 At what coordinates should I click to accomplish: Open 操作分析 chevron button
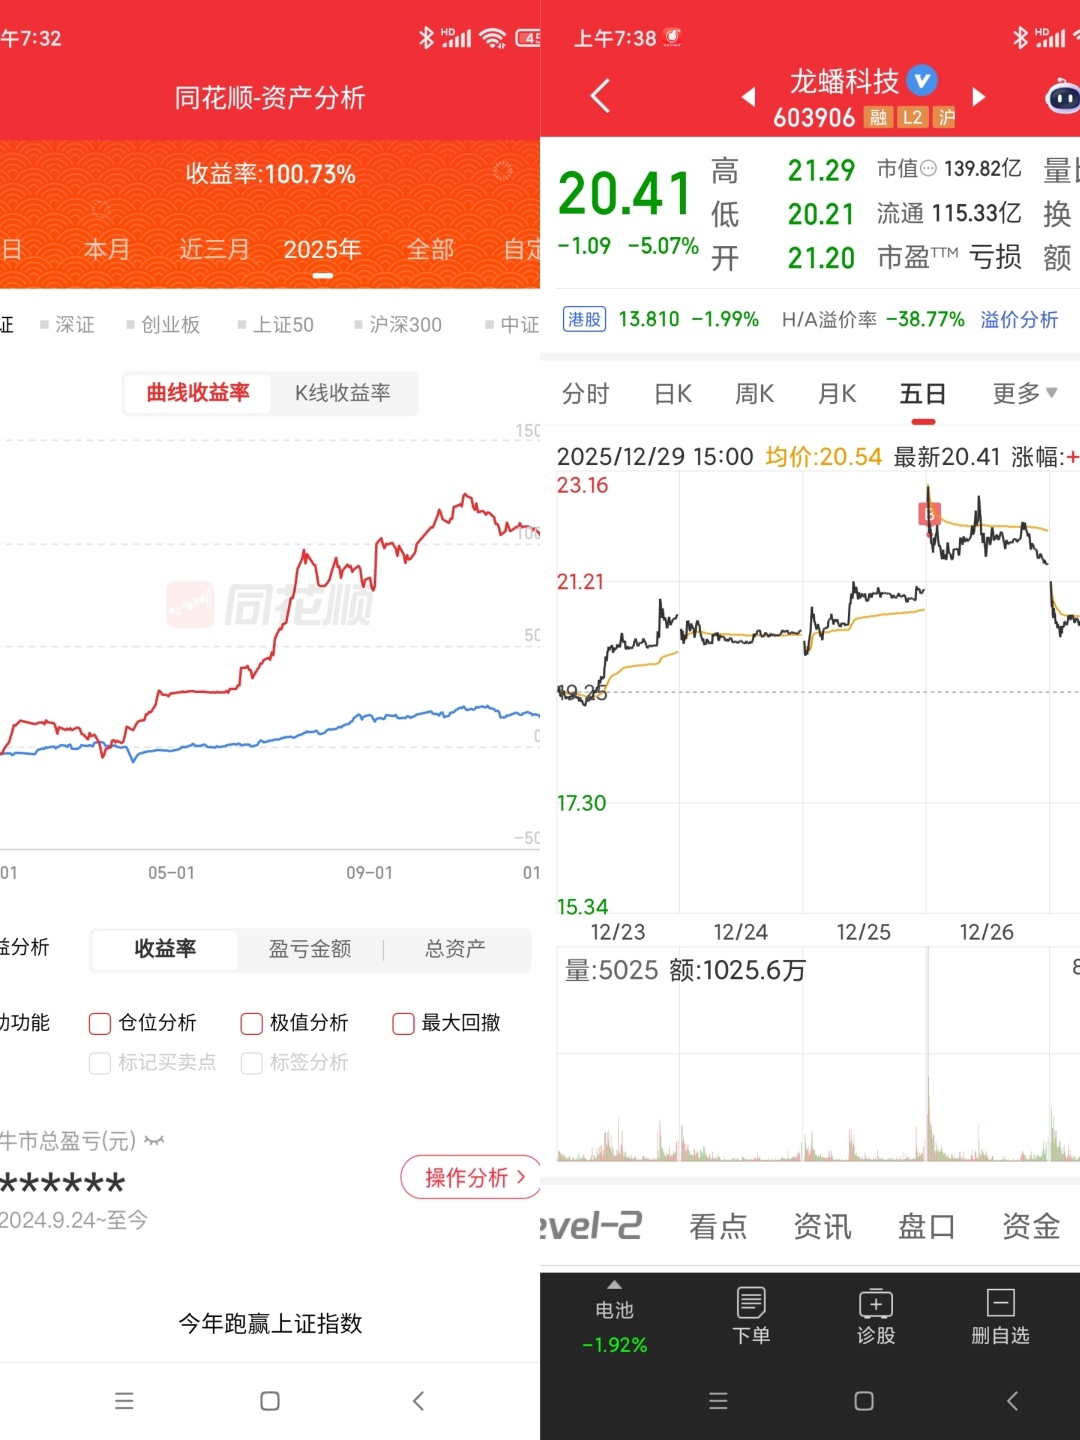click(x=472, y=1177)
